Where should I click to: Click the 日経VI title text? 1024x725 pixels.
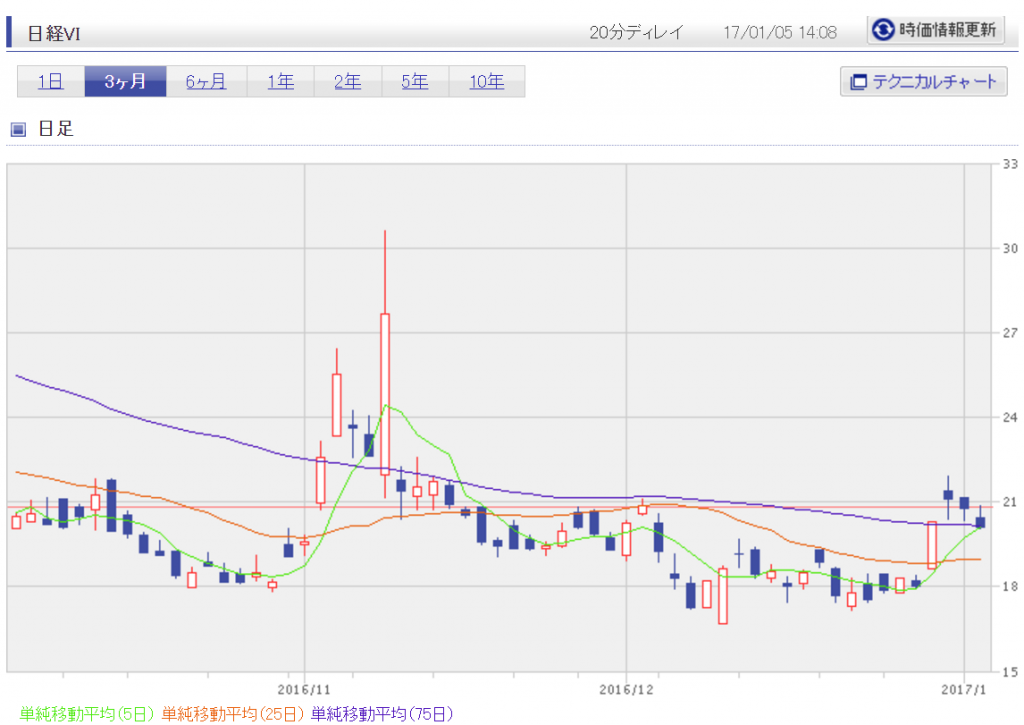tap(54, 33)
